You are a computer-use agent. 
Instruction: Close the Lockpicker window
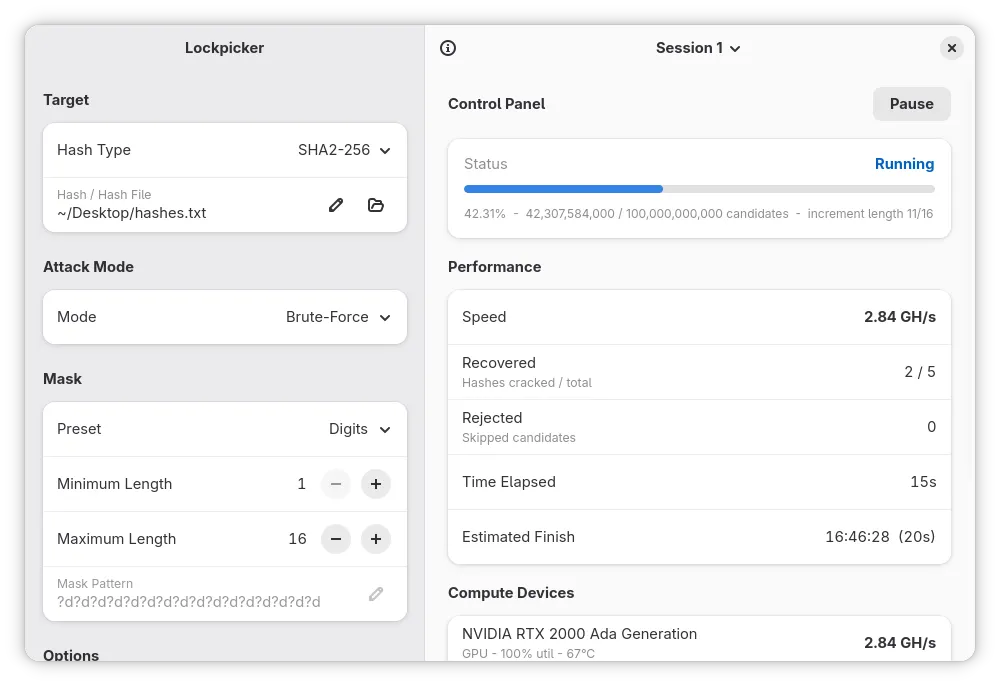pos(952,48)
